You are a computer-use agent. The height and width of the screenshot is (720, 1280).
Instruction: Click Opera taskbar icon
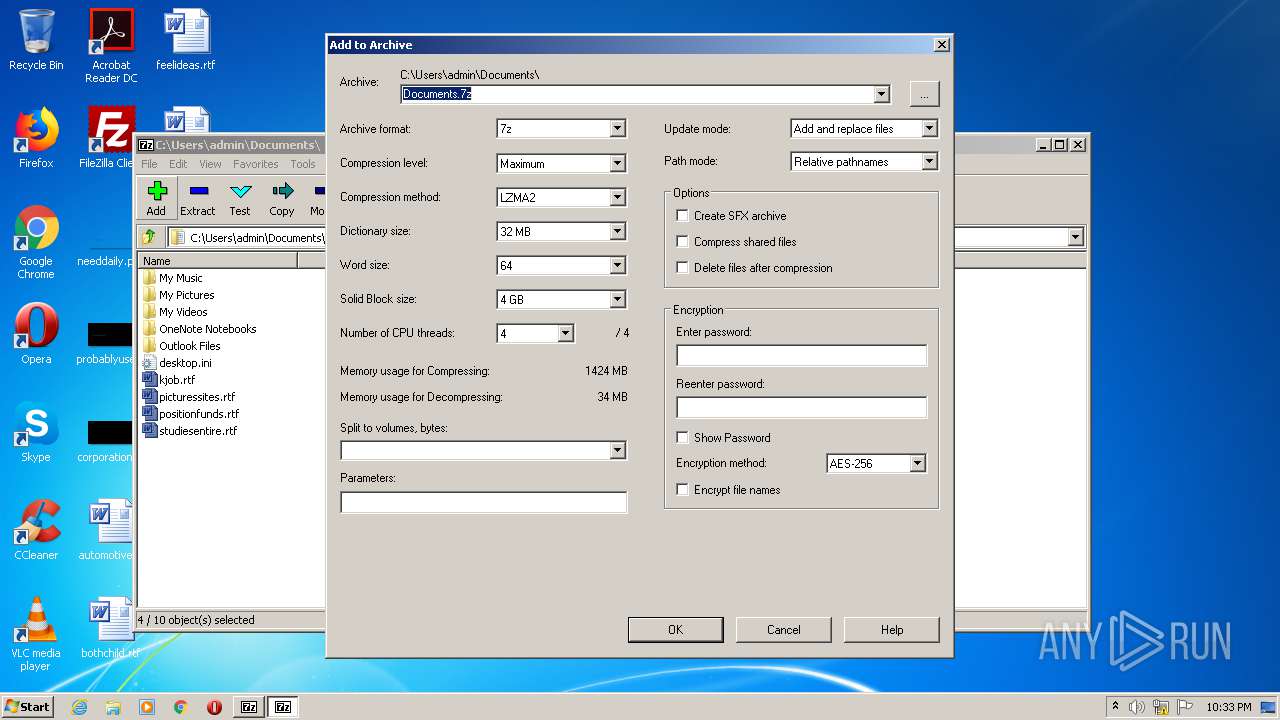pos(214,707)
